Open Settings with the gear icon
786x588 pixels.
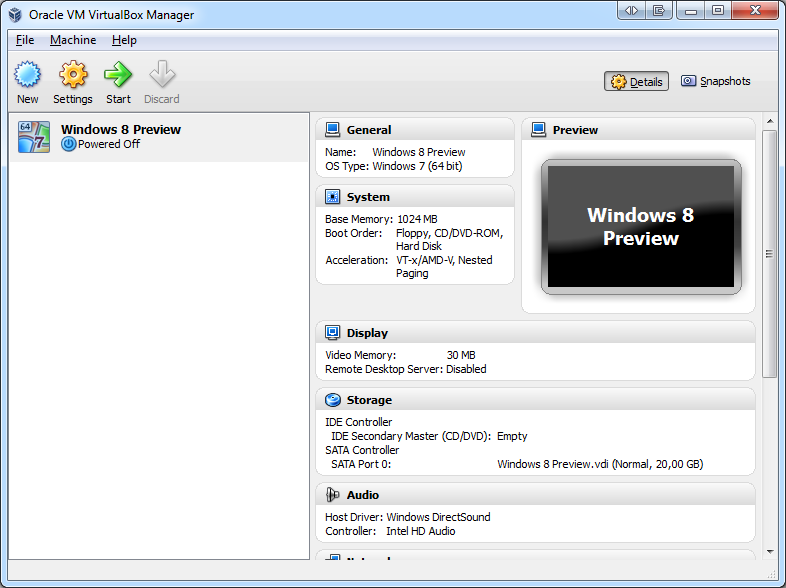(73, 76)
